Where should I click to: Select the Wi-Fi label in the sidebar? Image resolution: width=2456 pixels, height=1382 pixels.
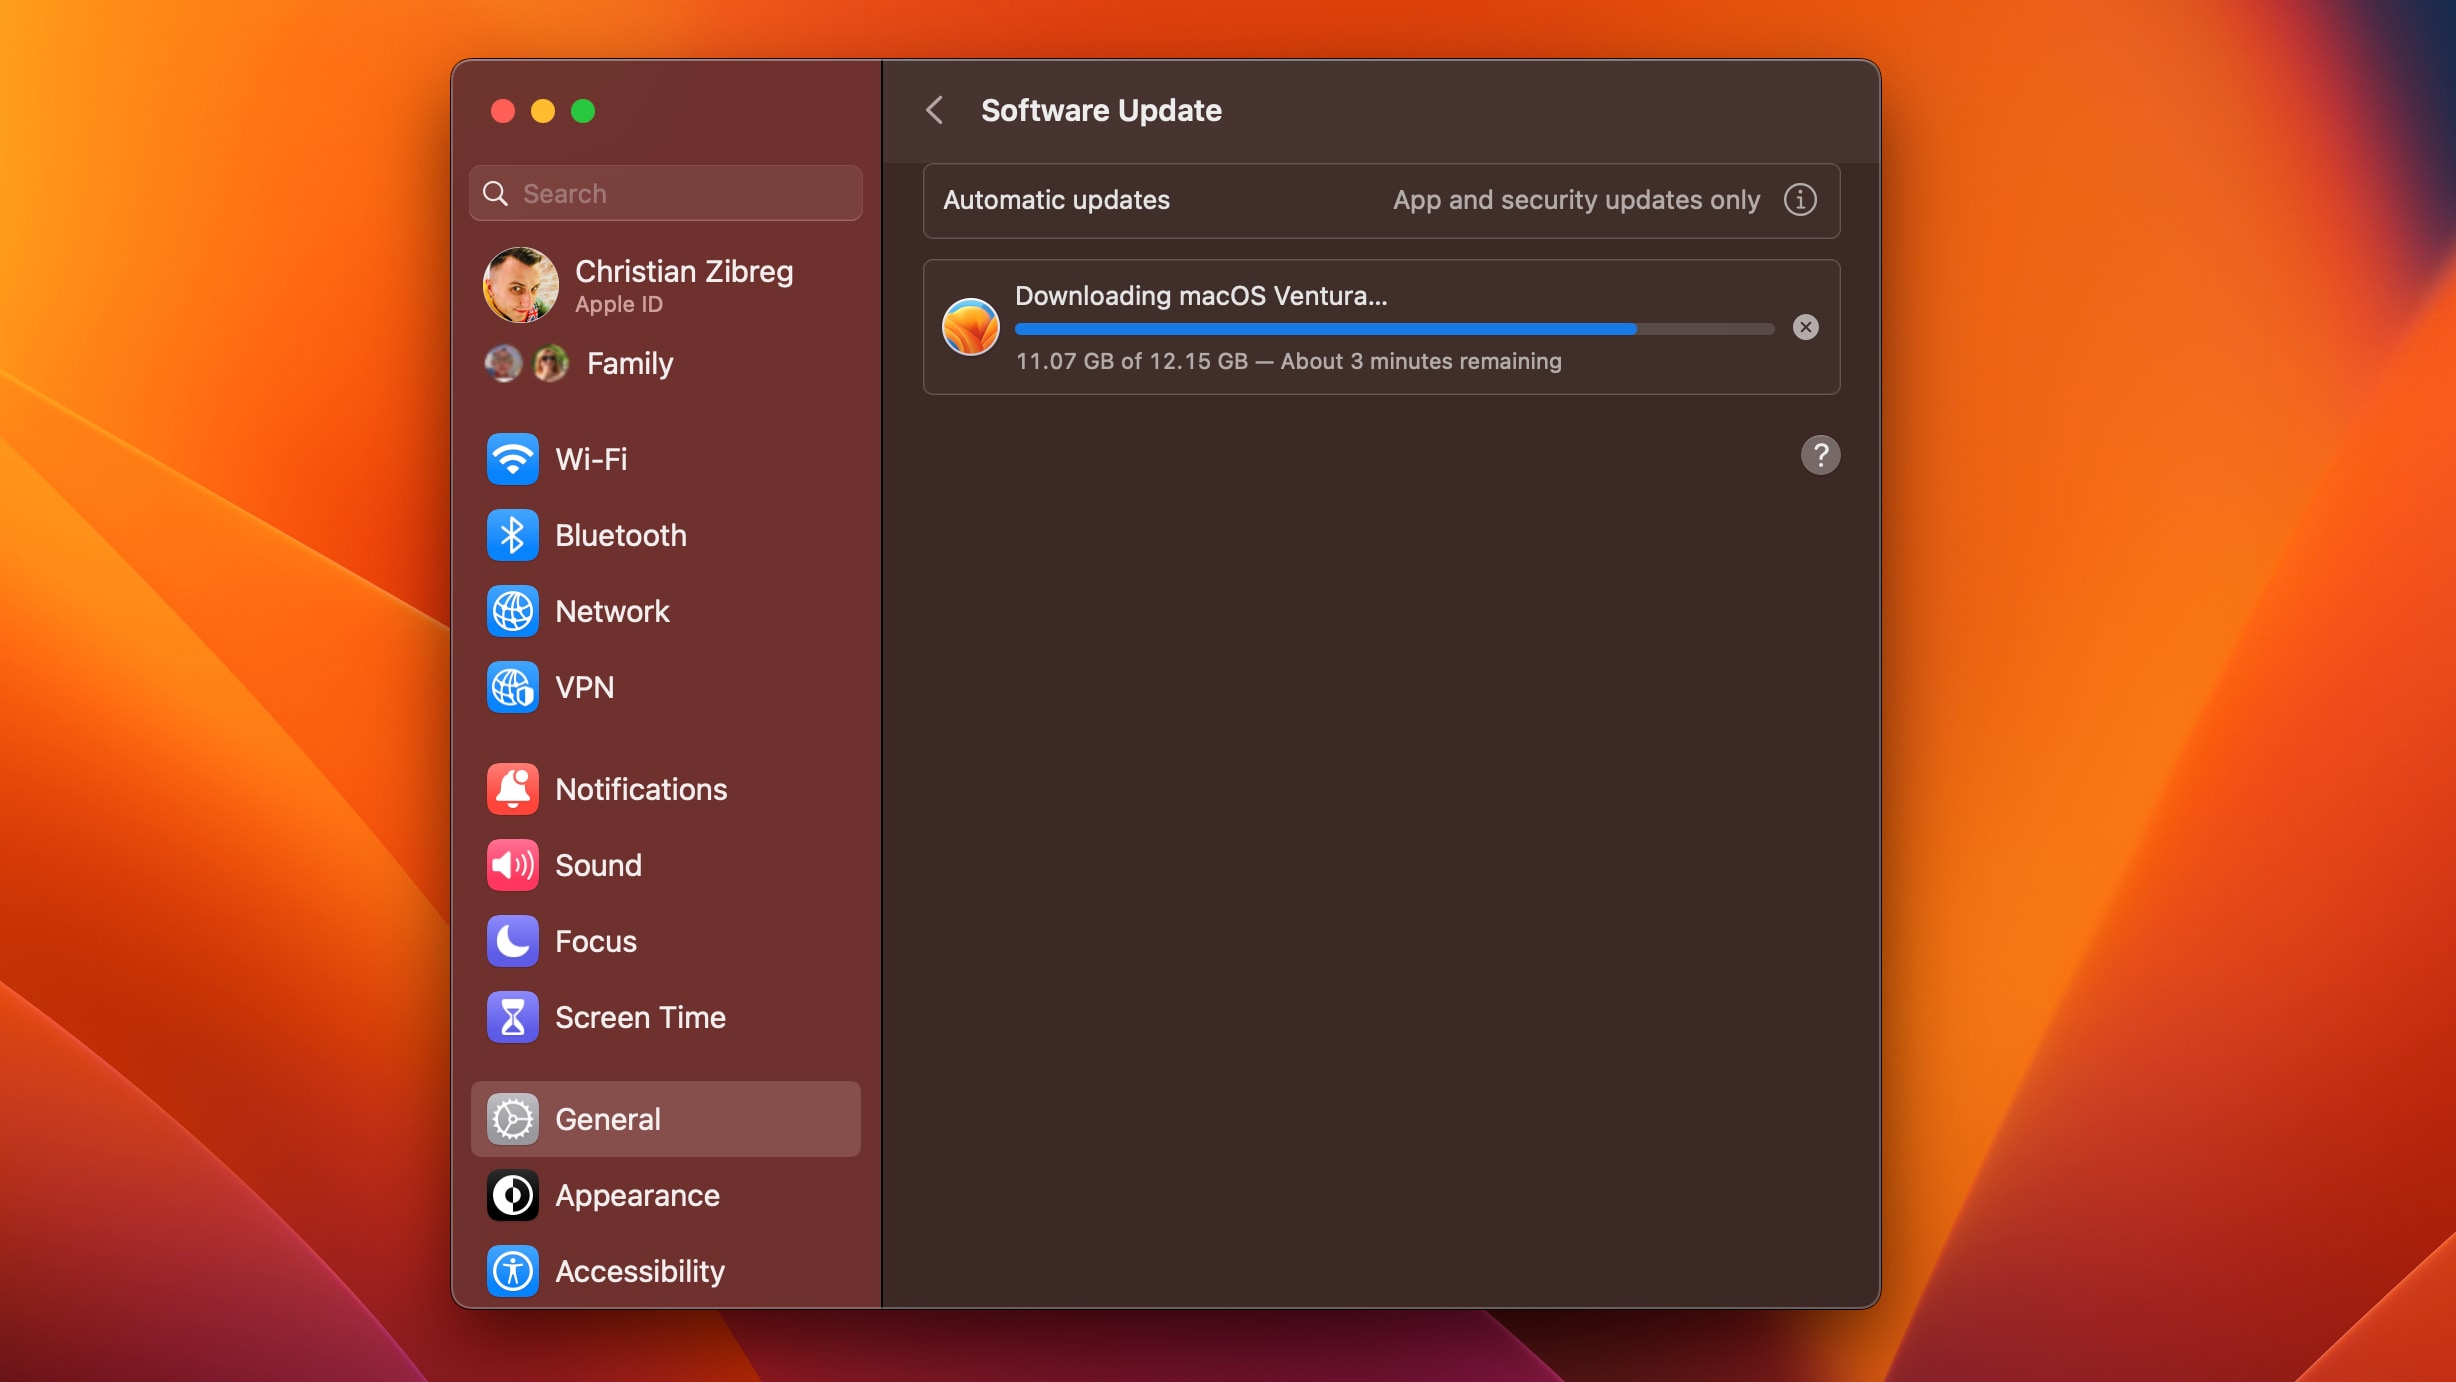point(591,459)
